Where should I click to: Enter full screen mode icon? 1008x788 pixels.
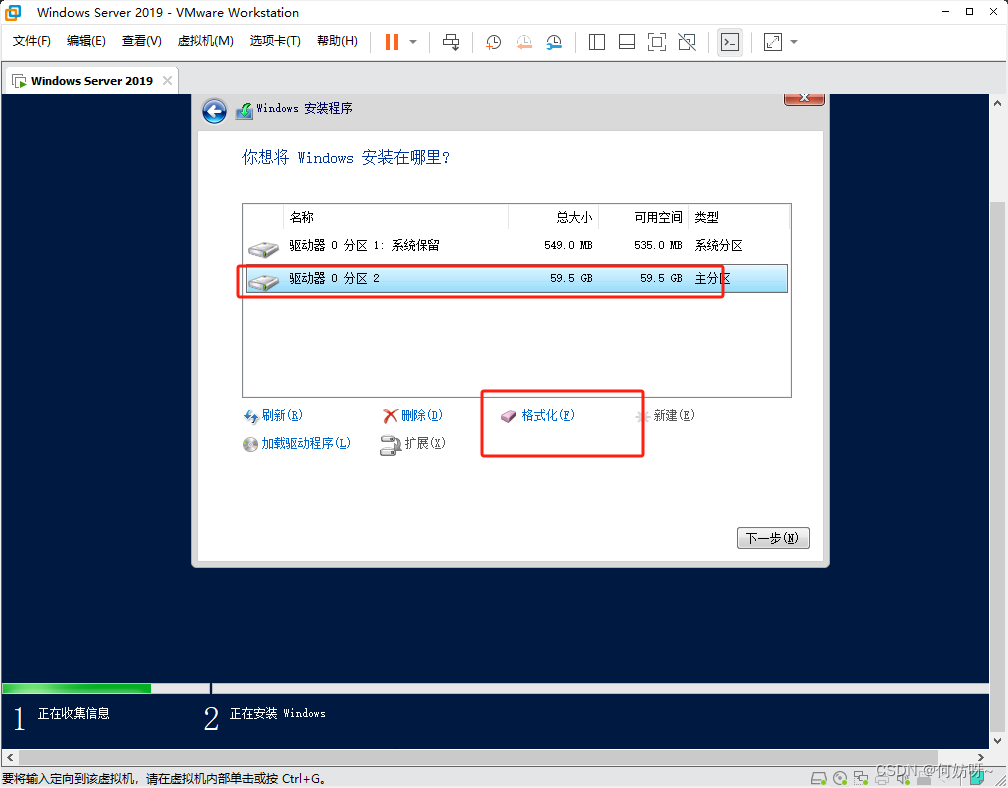[656, 42]
